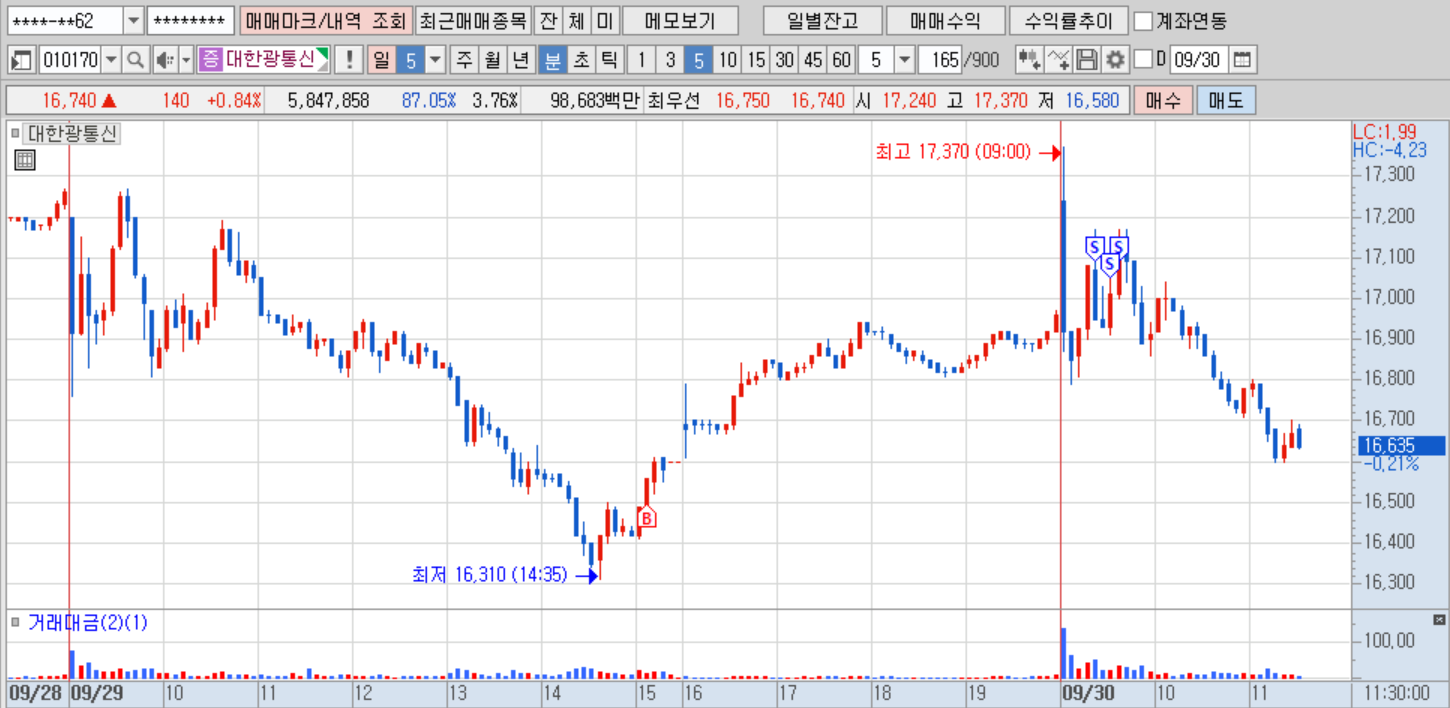
Task: Toggle the 분 minute chart button
Action: (551, 60)
